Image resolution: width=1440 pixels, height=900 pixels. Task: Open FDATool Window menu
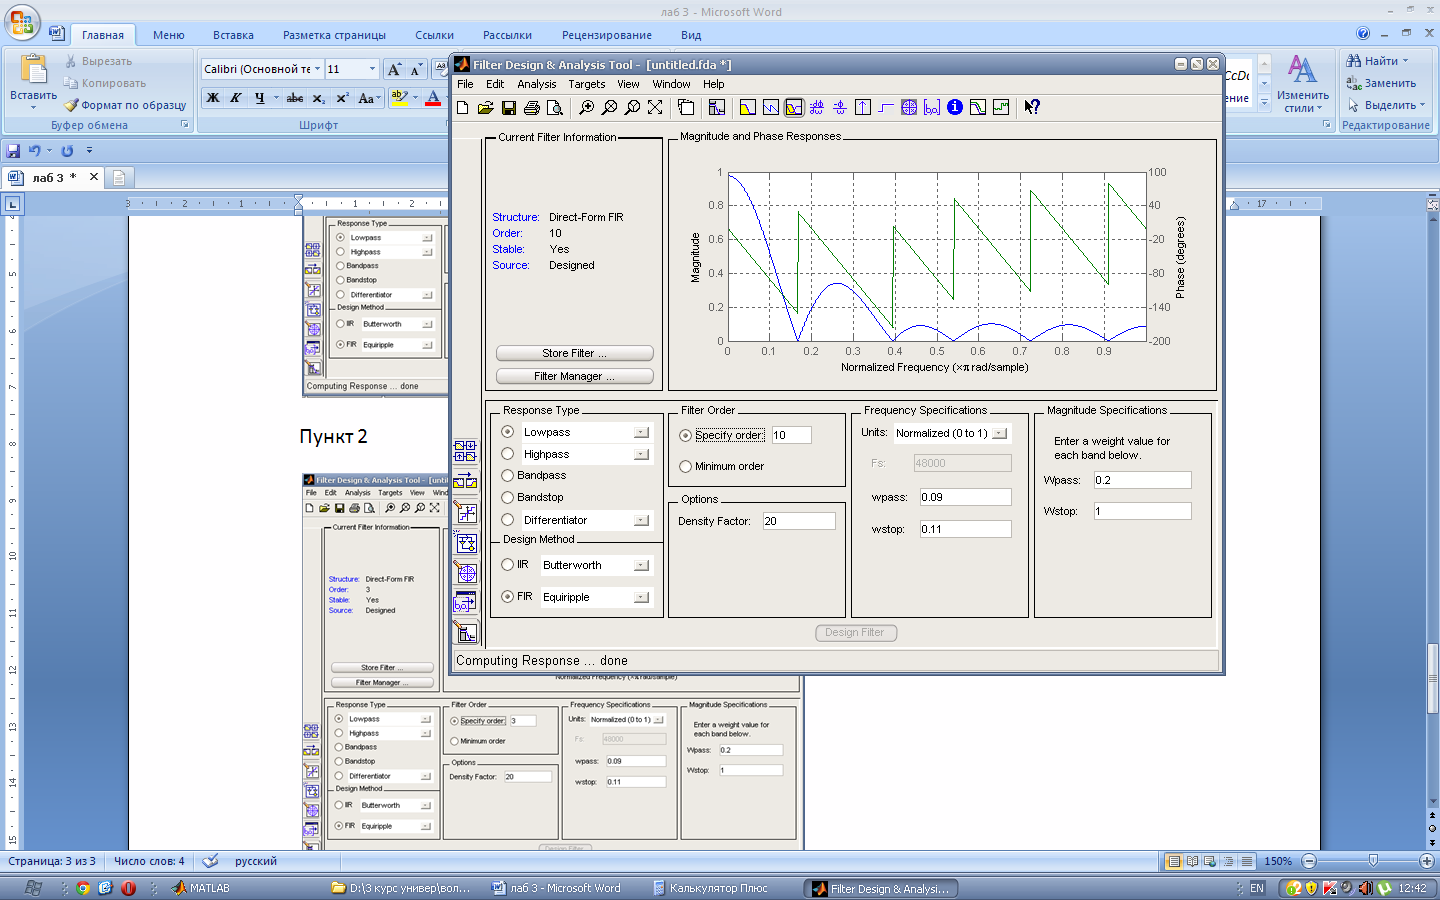coord(671,84)
